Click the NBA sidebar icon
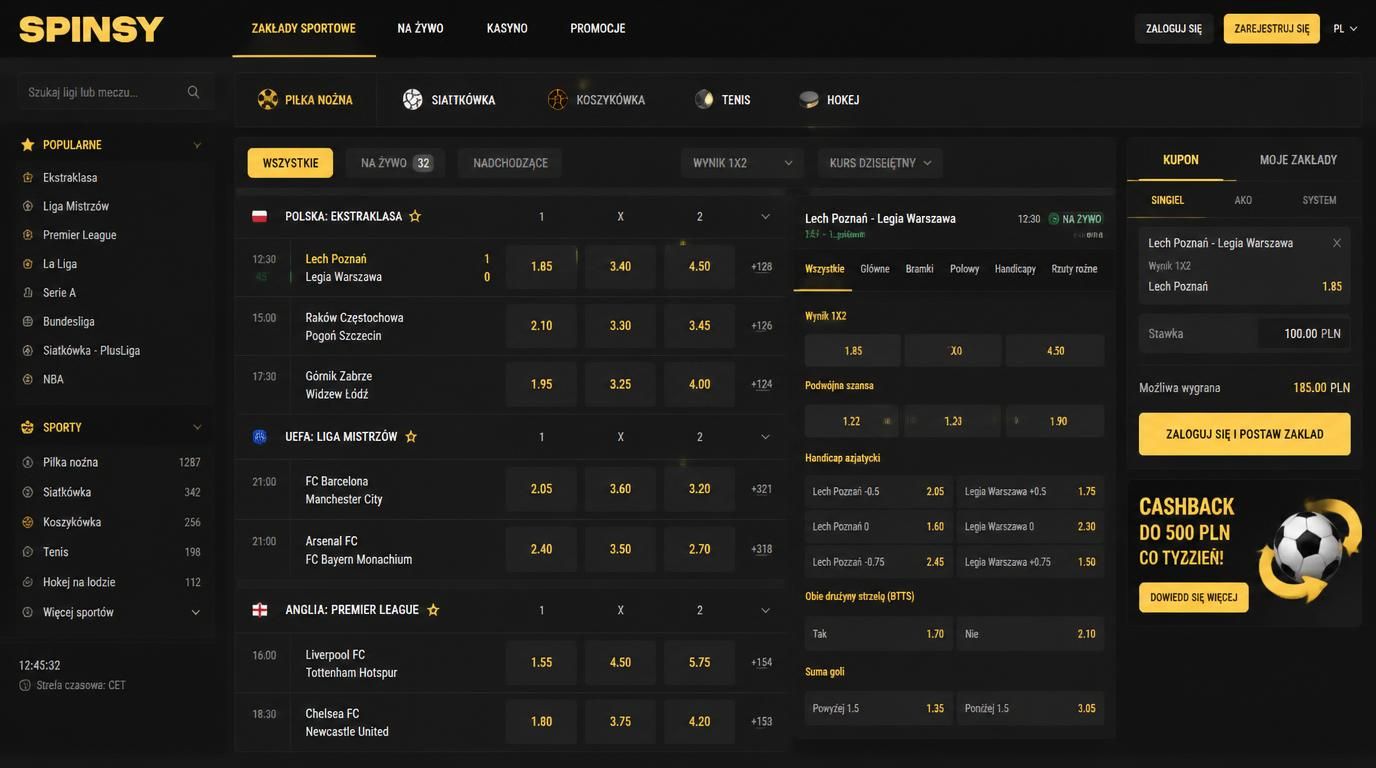The image size is (1376, 768). pyautogui.click(x=28, y=379)
